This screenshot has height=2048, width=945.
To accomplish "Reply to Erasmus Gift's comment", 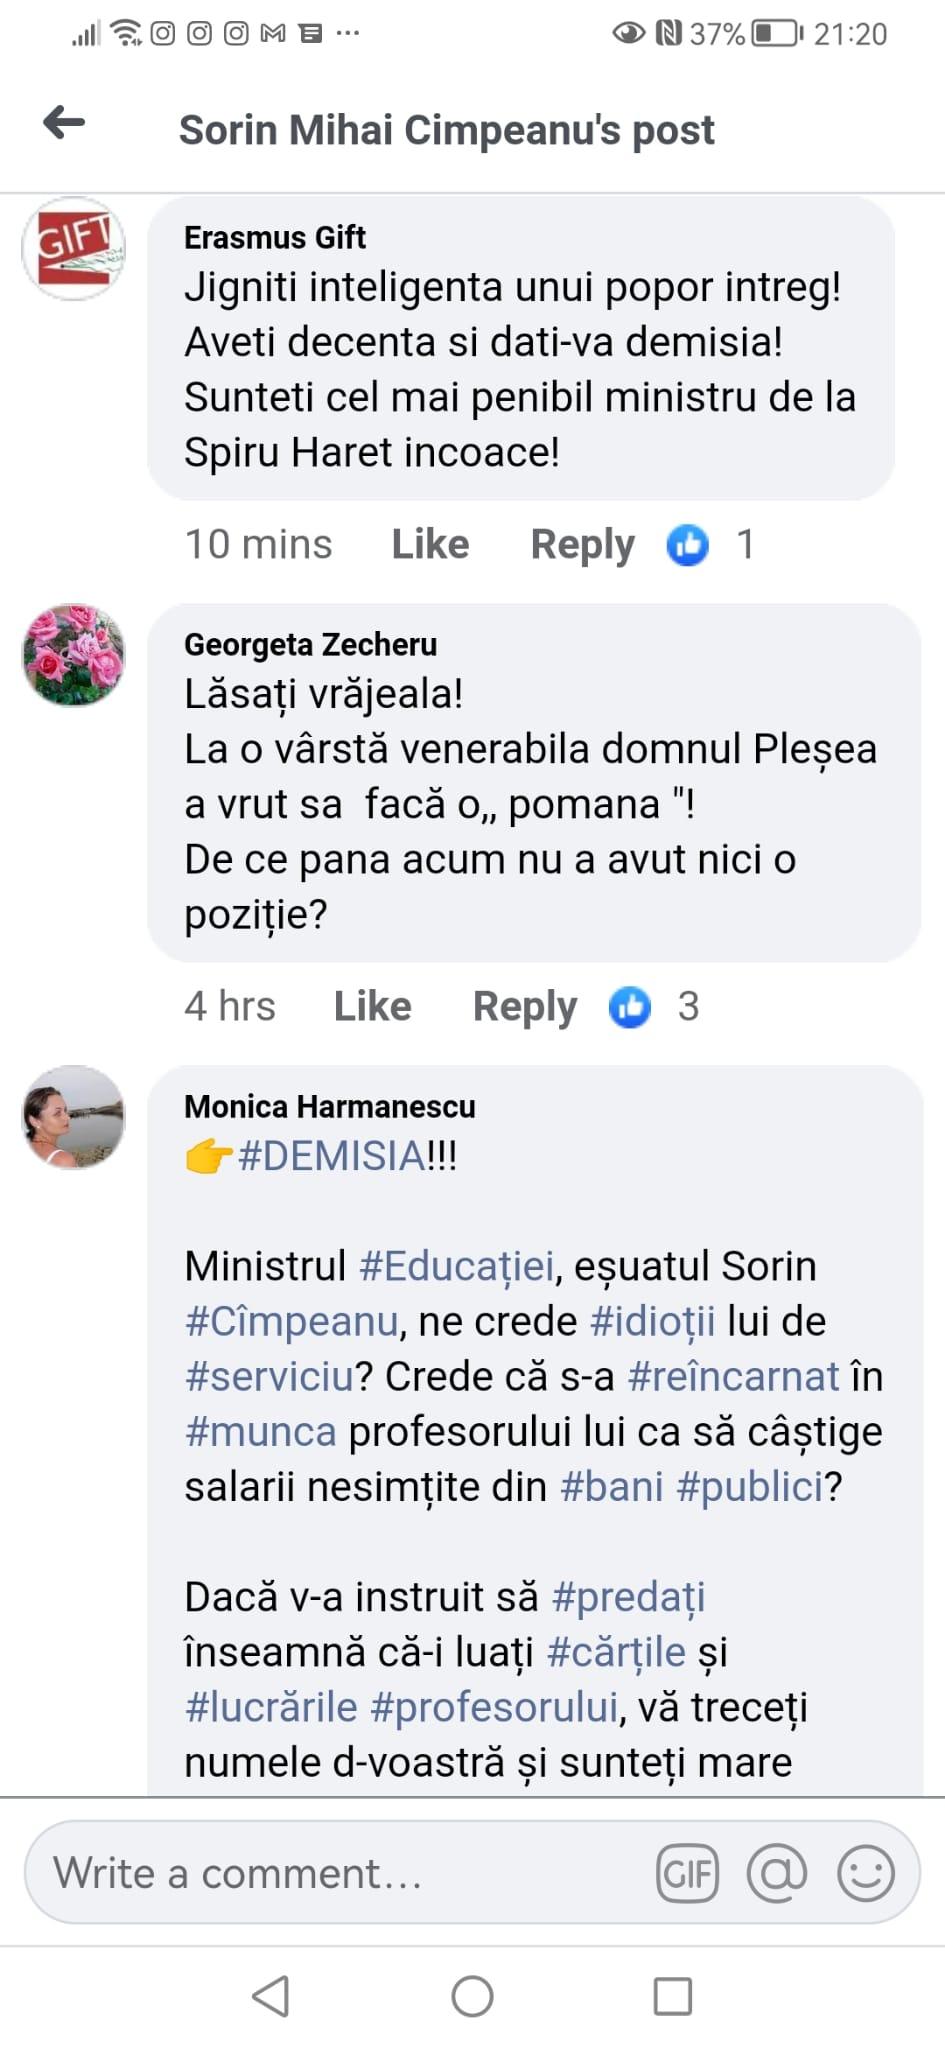I will [x=582, y=545].
